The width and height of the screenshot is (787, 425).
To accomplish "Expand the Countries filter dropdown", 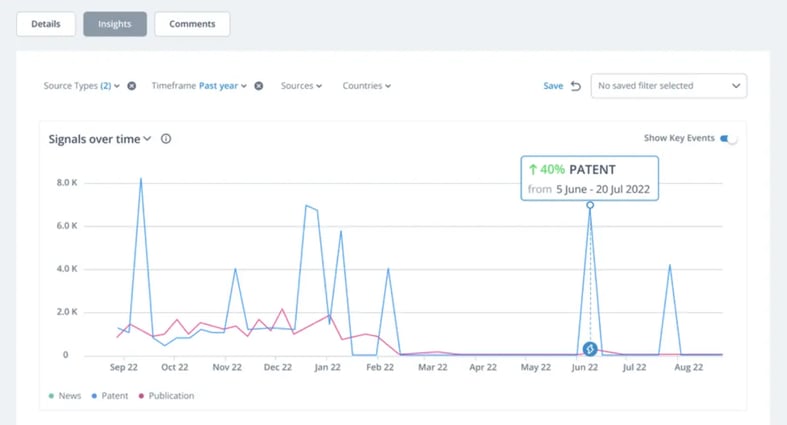I will tap(366, 86).
